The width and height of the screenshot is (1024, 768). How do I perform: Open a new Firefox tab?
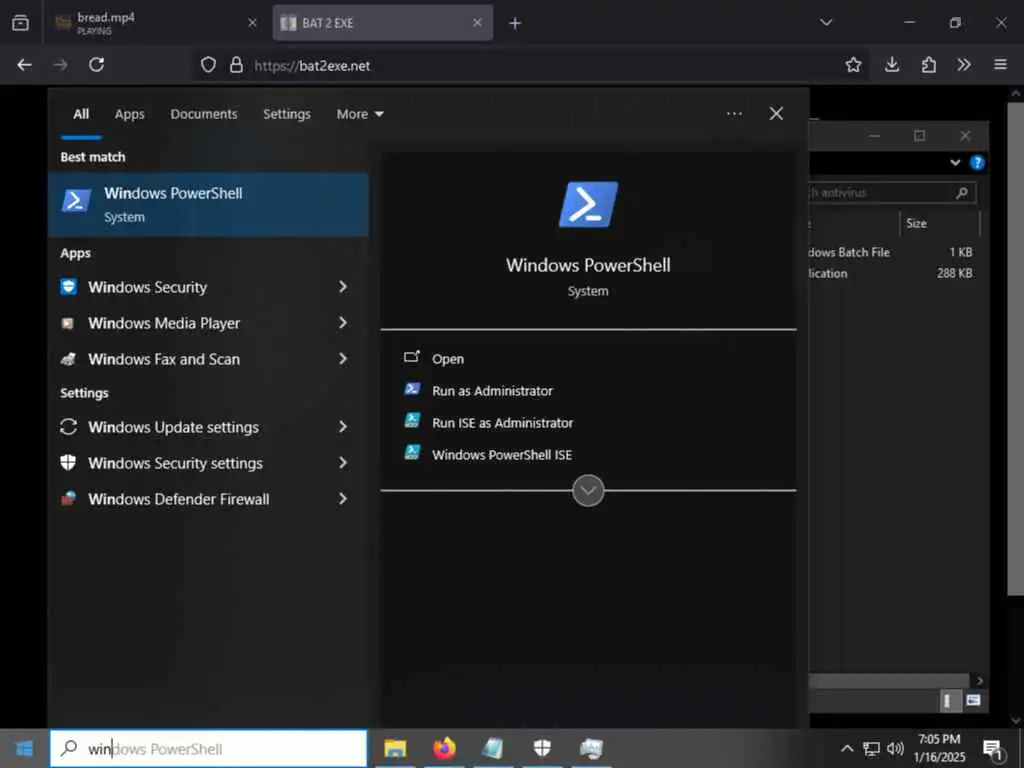pos(515,24)
